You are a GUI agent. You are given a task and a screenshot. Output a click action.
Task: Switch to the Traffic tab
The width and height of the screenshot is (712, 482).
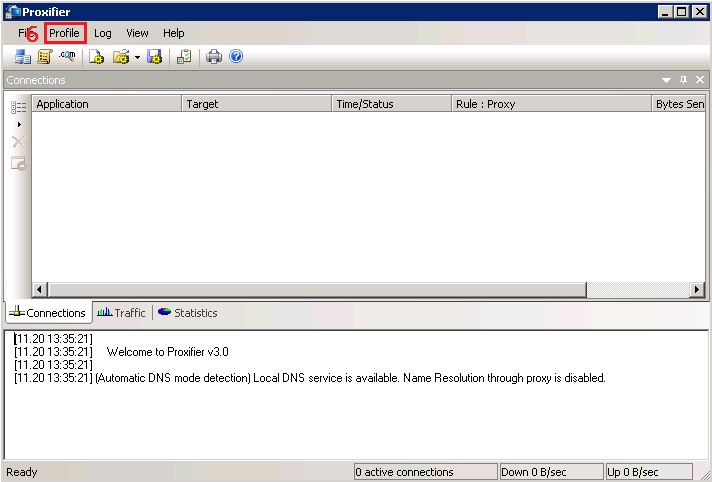(121, 313)
